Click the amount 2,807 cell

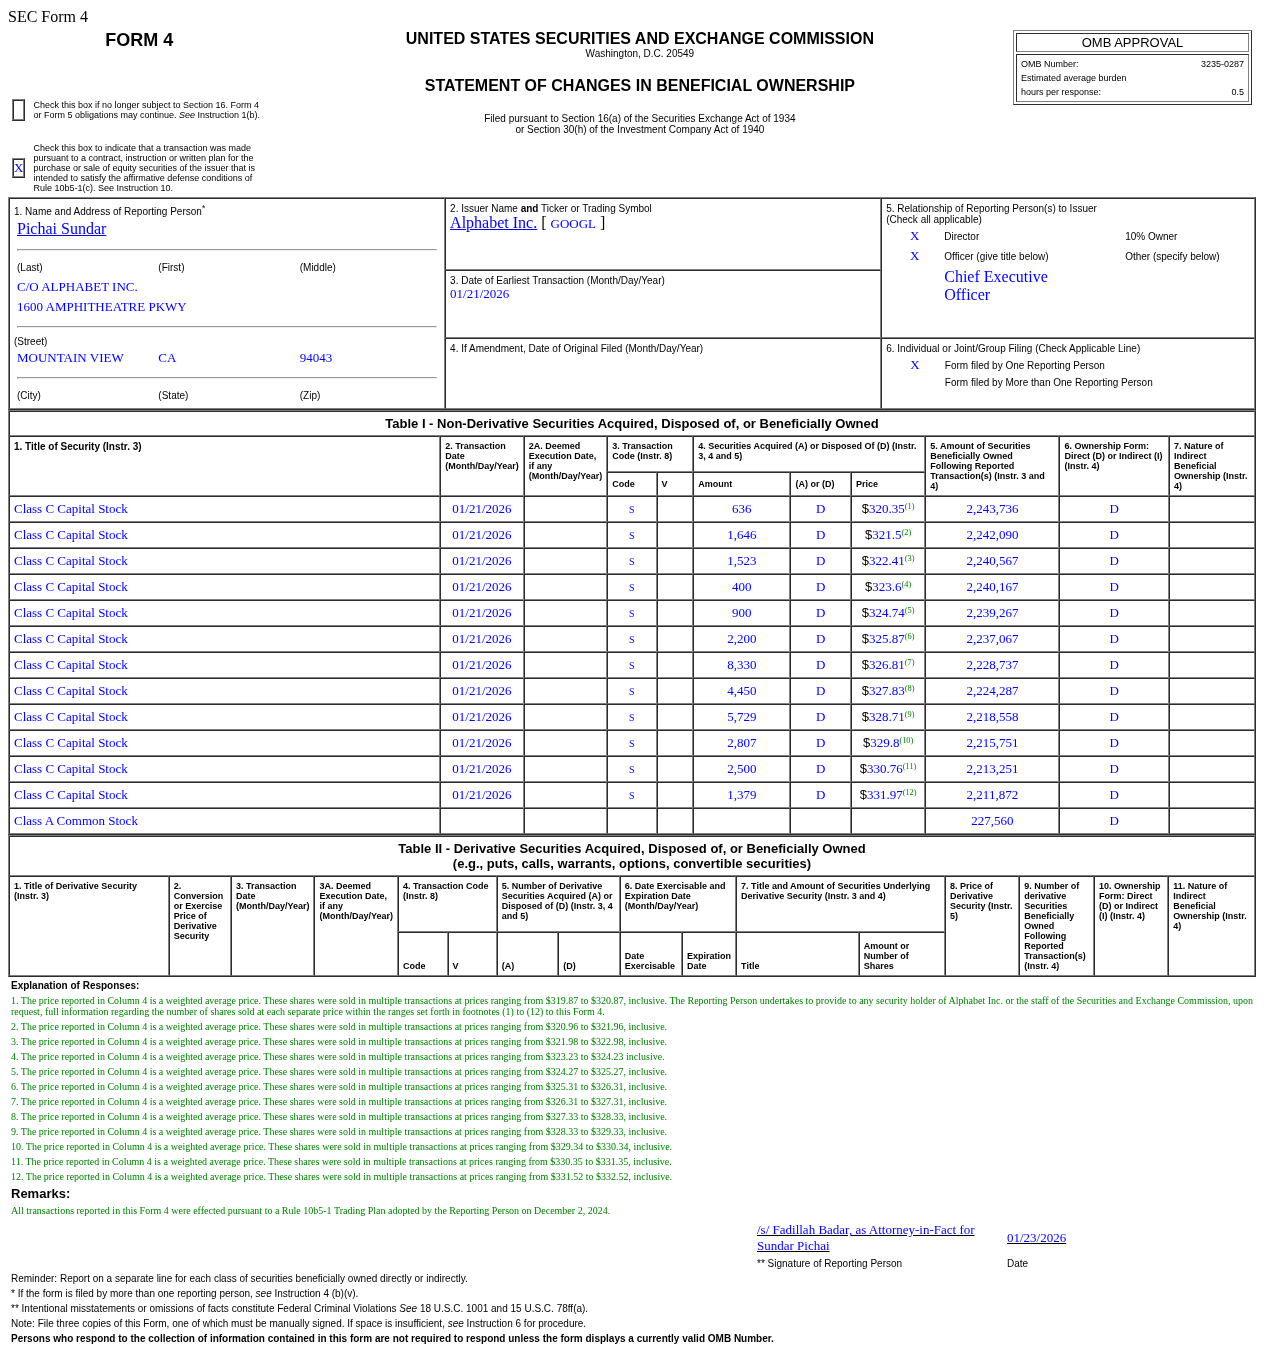(741, 743)
